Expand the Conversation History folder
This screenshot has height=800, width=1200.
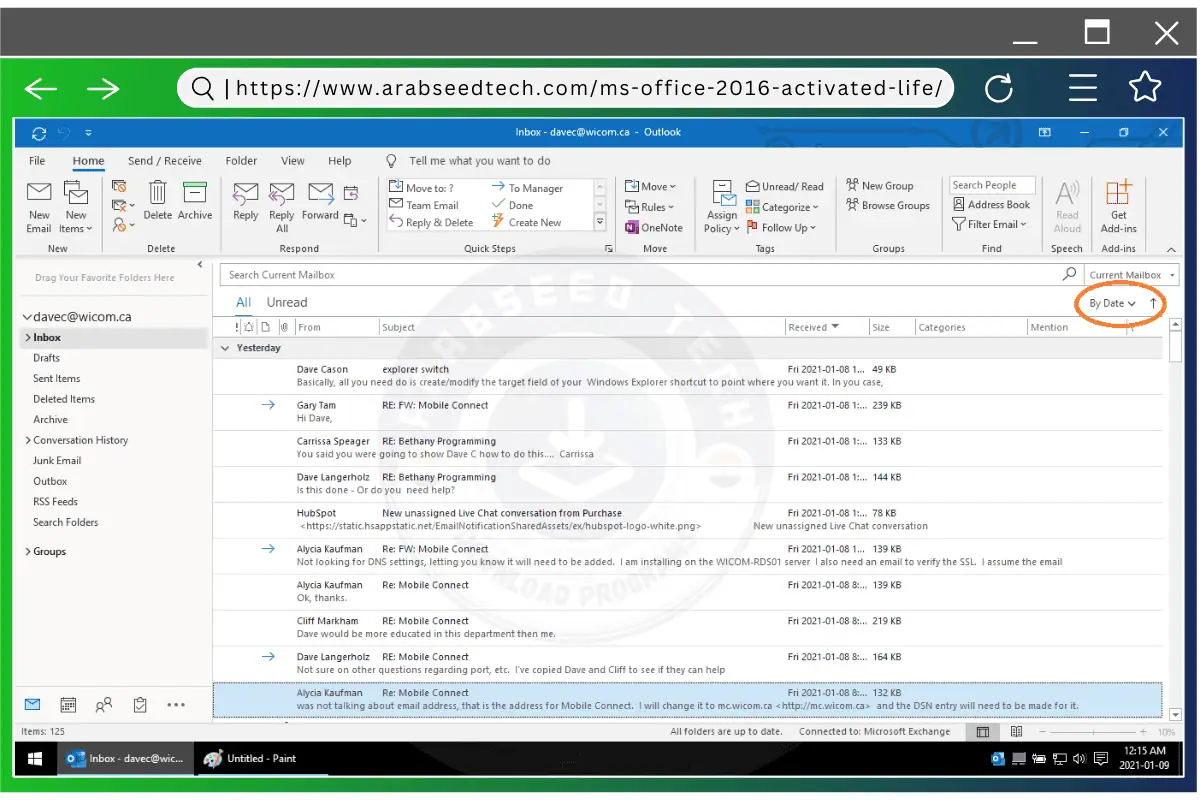pos(29,440)
